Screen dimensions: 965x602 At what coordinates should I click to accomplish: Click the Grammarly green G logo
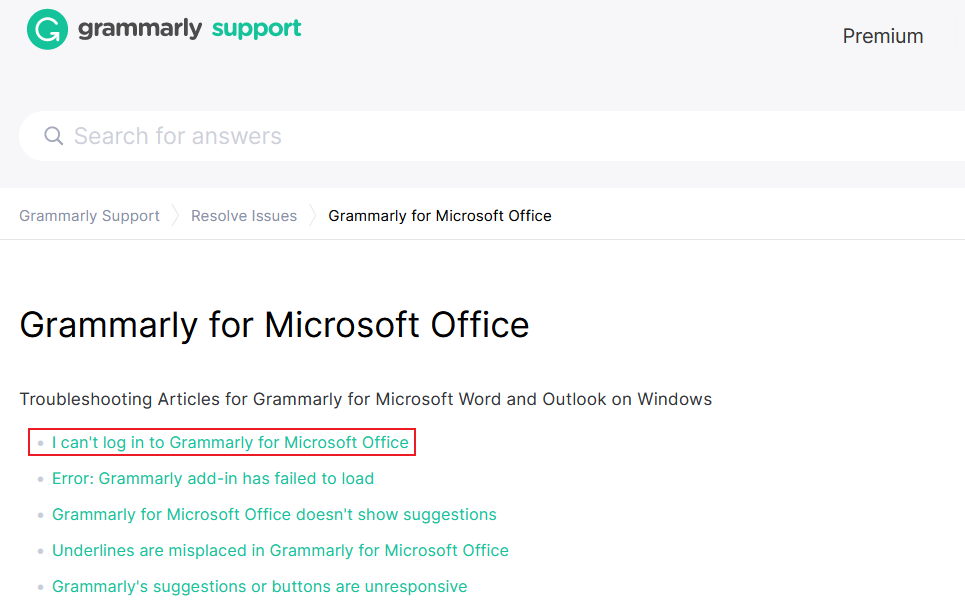(47, 30)
